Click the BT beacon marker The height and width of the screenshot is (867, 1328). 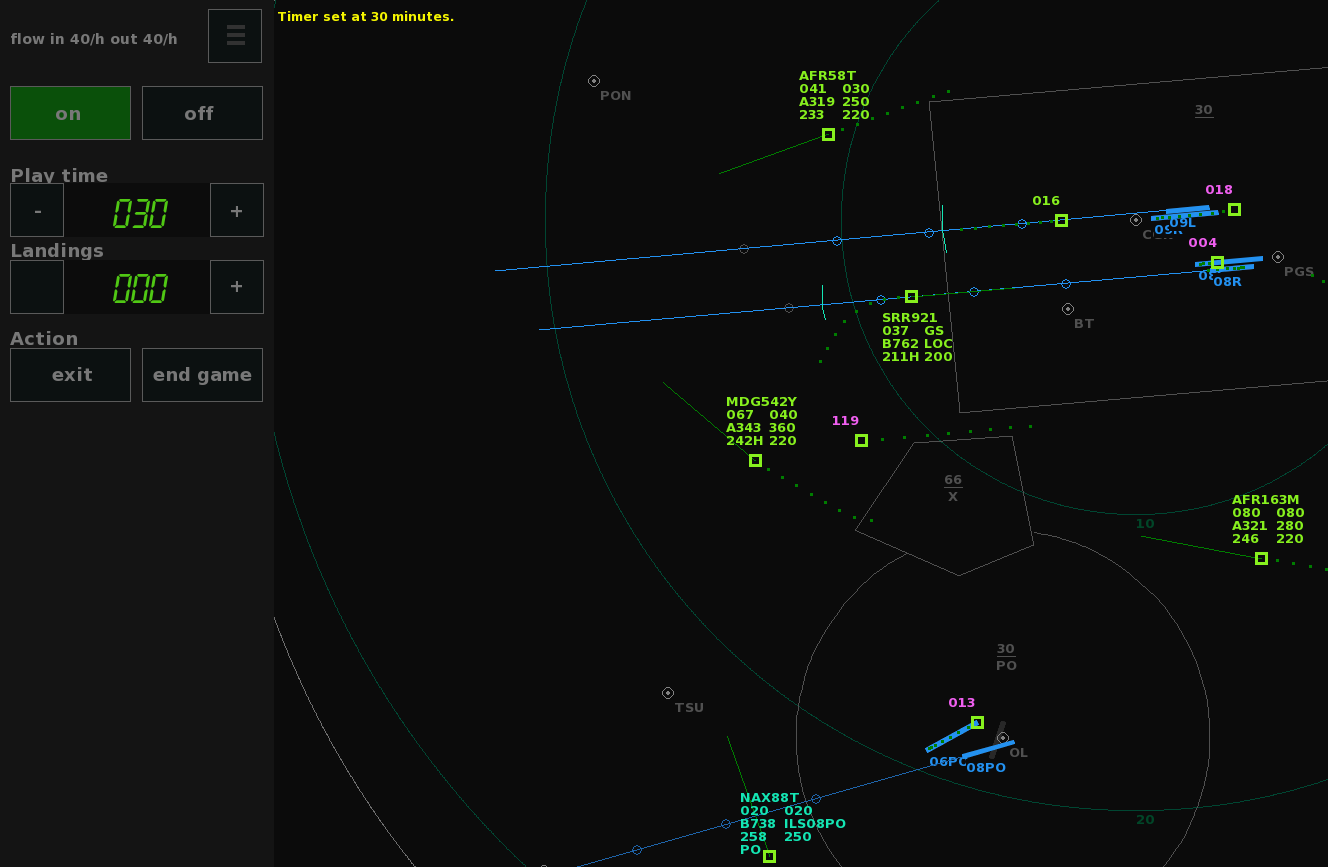(x=1068, y=309)
